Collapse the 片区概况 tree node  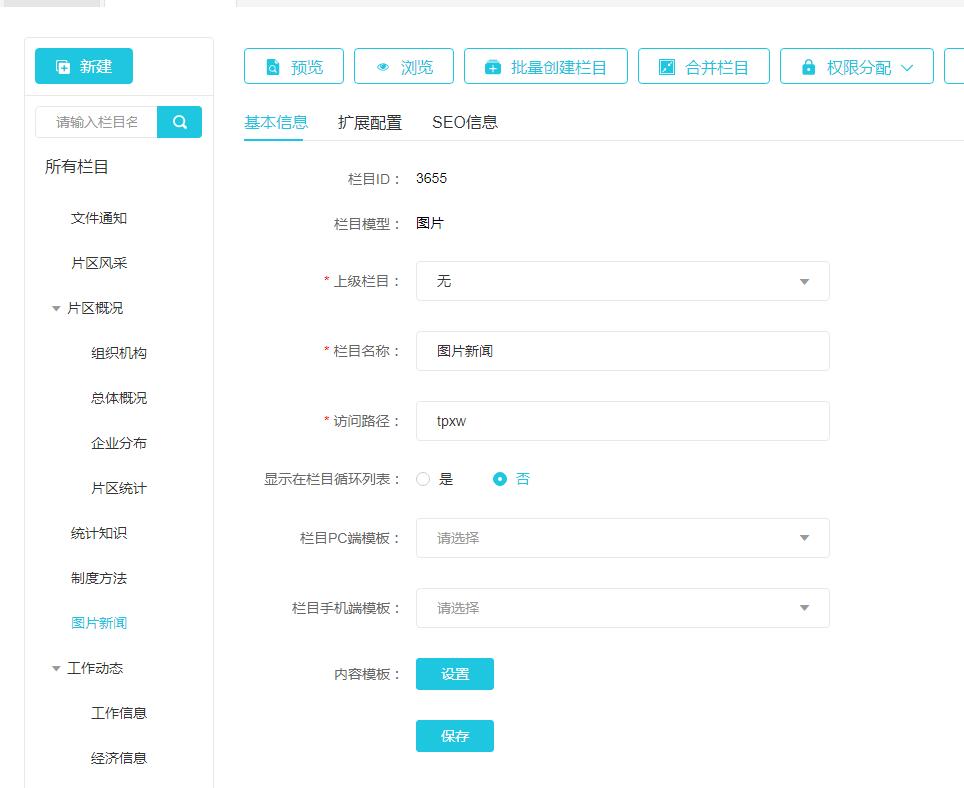pos(56,309)
